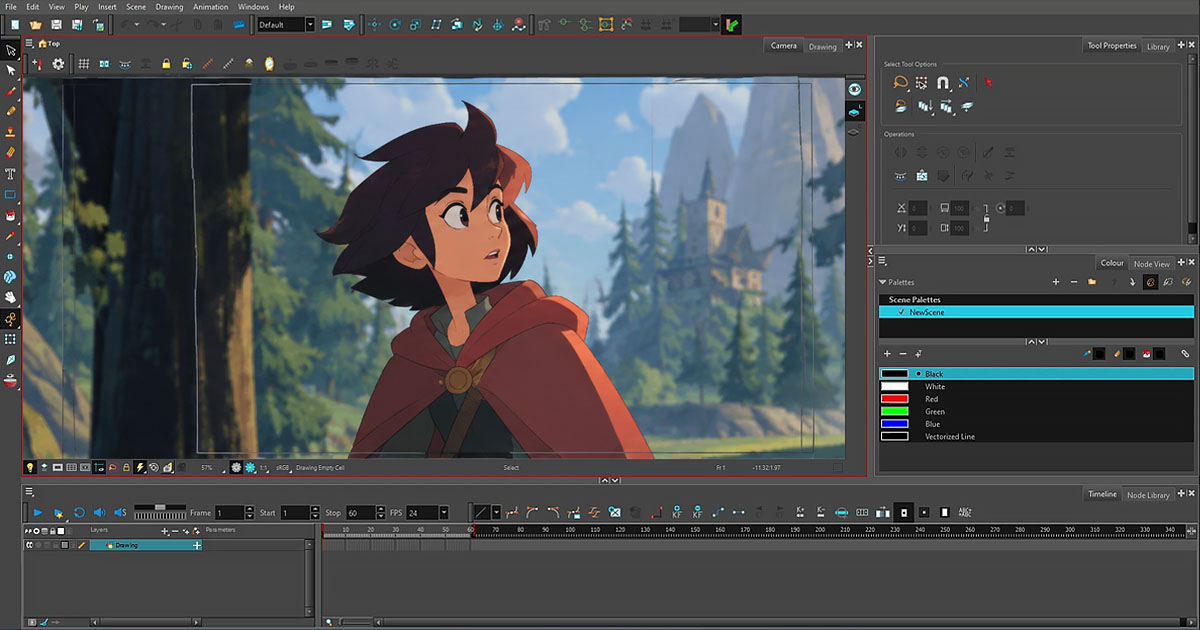1200x630 pixels.
Task: Select the Paint bucket tool
Action: click(x=11, y=215)
